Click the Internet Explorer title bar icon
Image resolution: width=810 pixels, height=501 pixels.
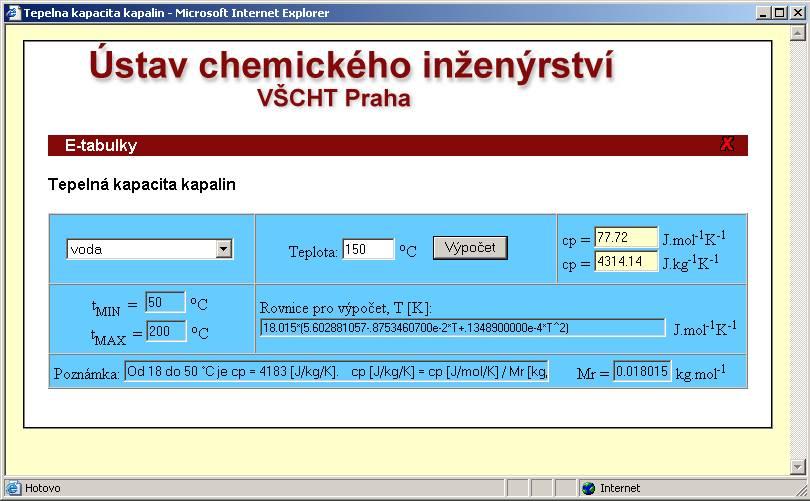(12, 13)
